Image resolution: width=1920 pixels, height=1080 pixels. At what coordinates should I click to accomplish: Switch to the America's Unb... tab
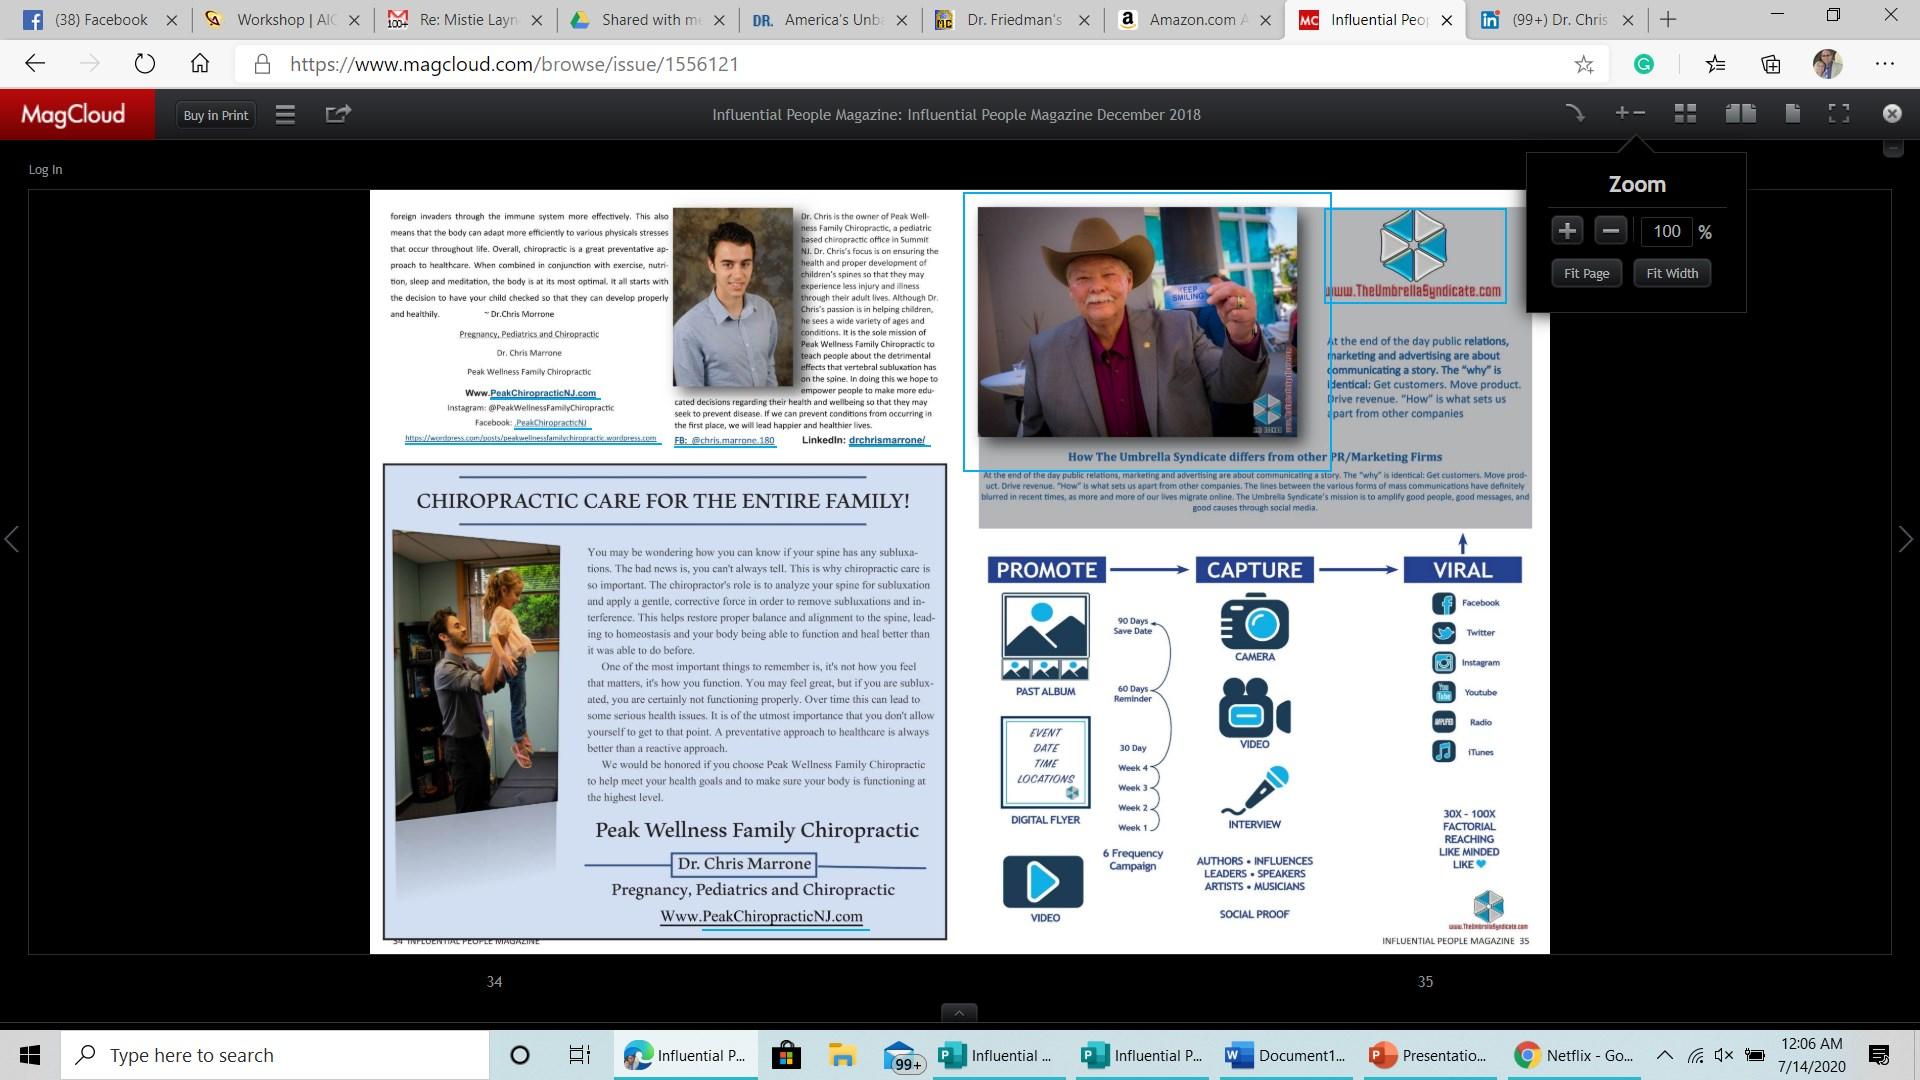[x=832, y=19]
